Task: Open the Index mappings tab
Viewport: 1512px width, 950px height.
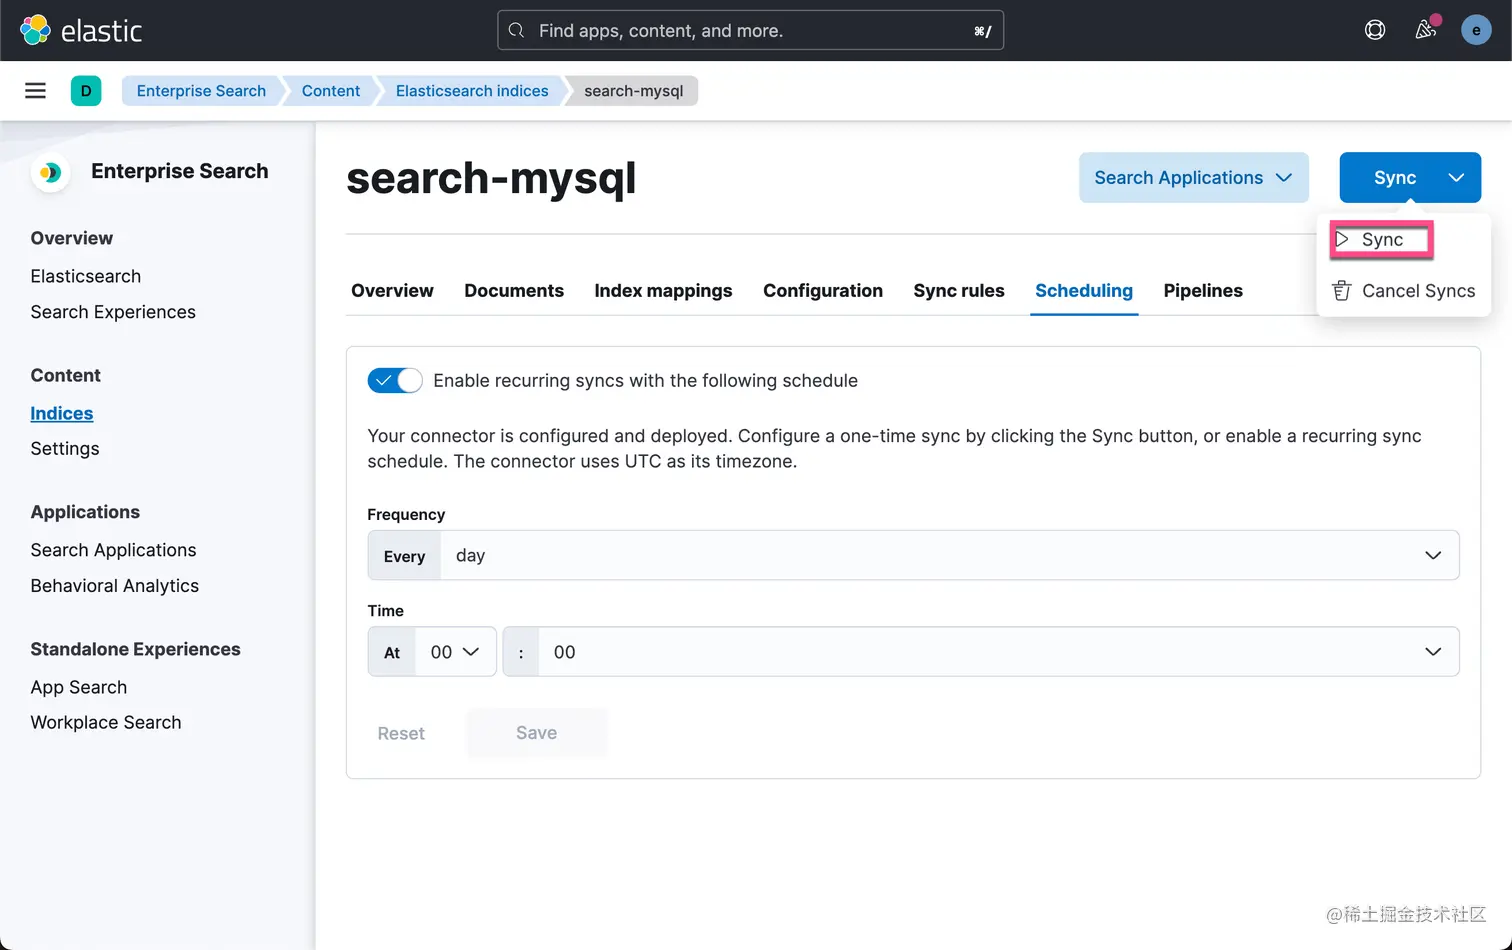Action: [663, 291]
